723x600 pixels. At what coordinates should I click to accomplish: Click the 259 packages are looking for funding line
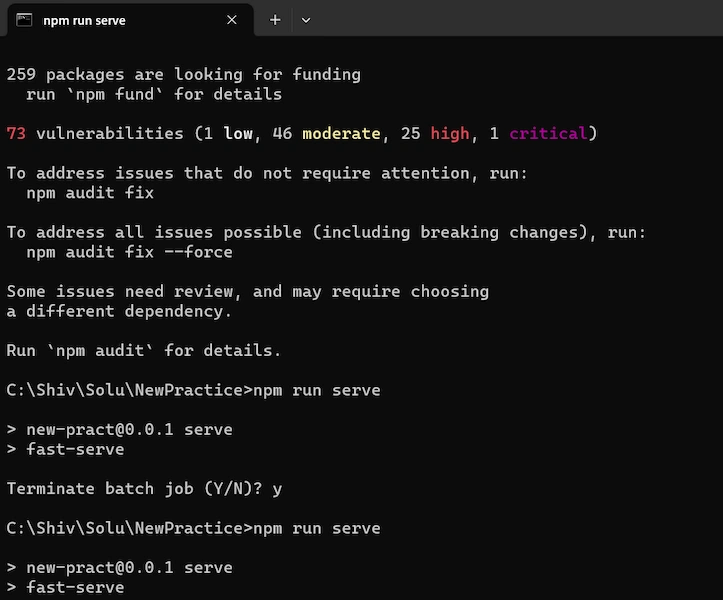pyautogui.click(x=184, y=74)
